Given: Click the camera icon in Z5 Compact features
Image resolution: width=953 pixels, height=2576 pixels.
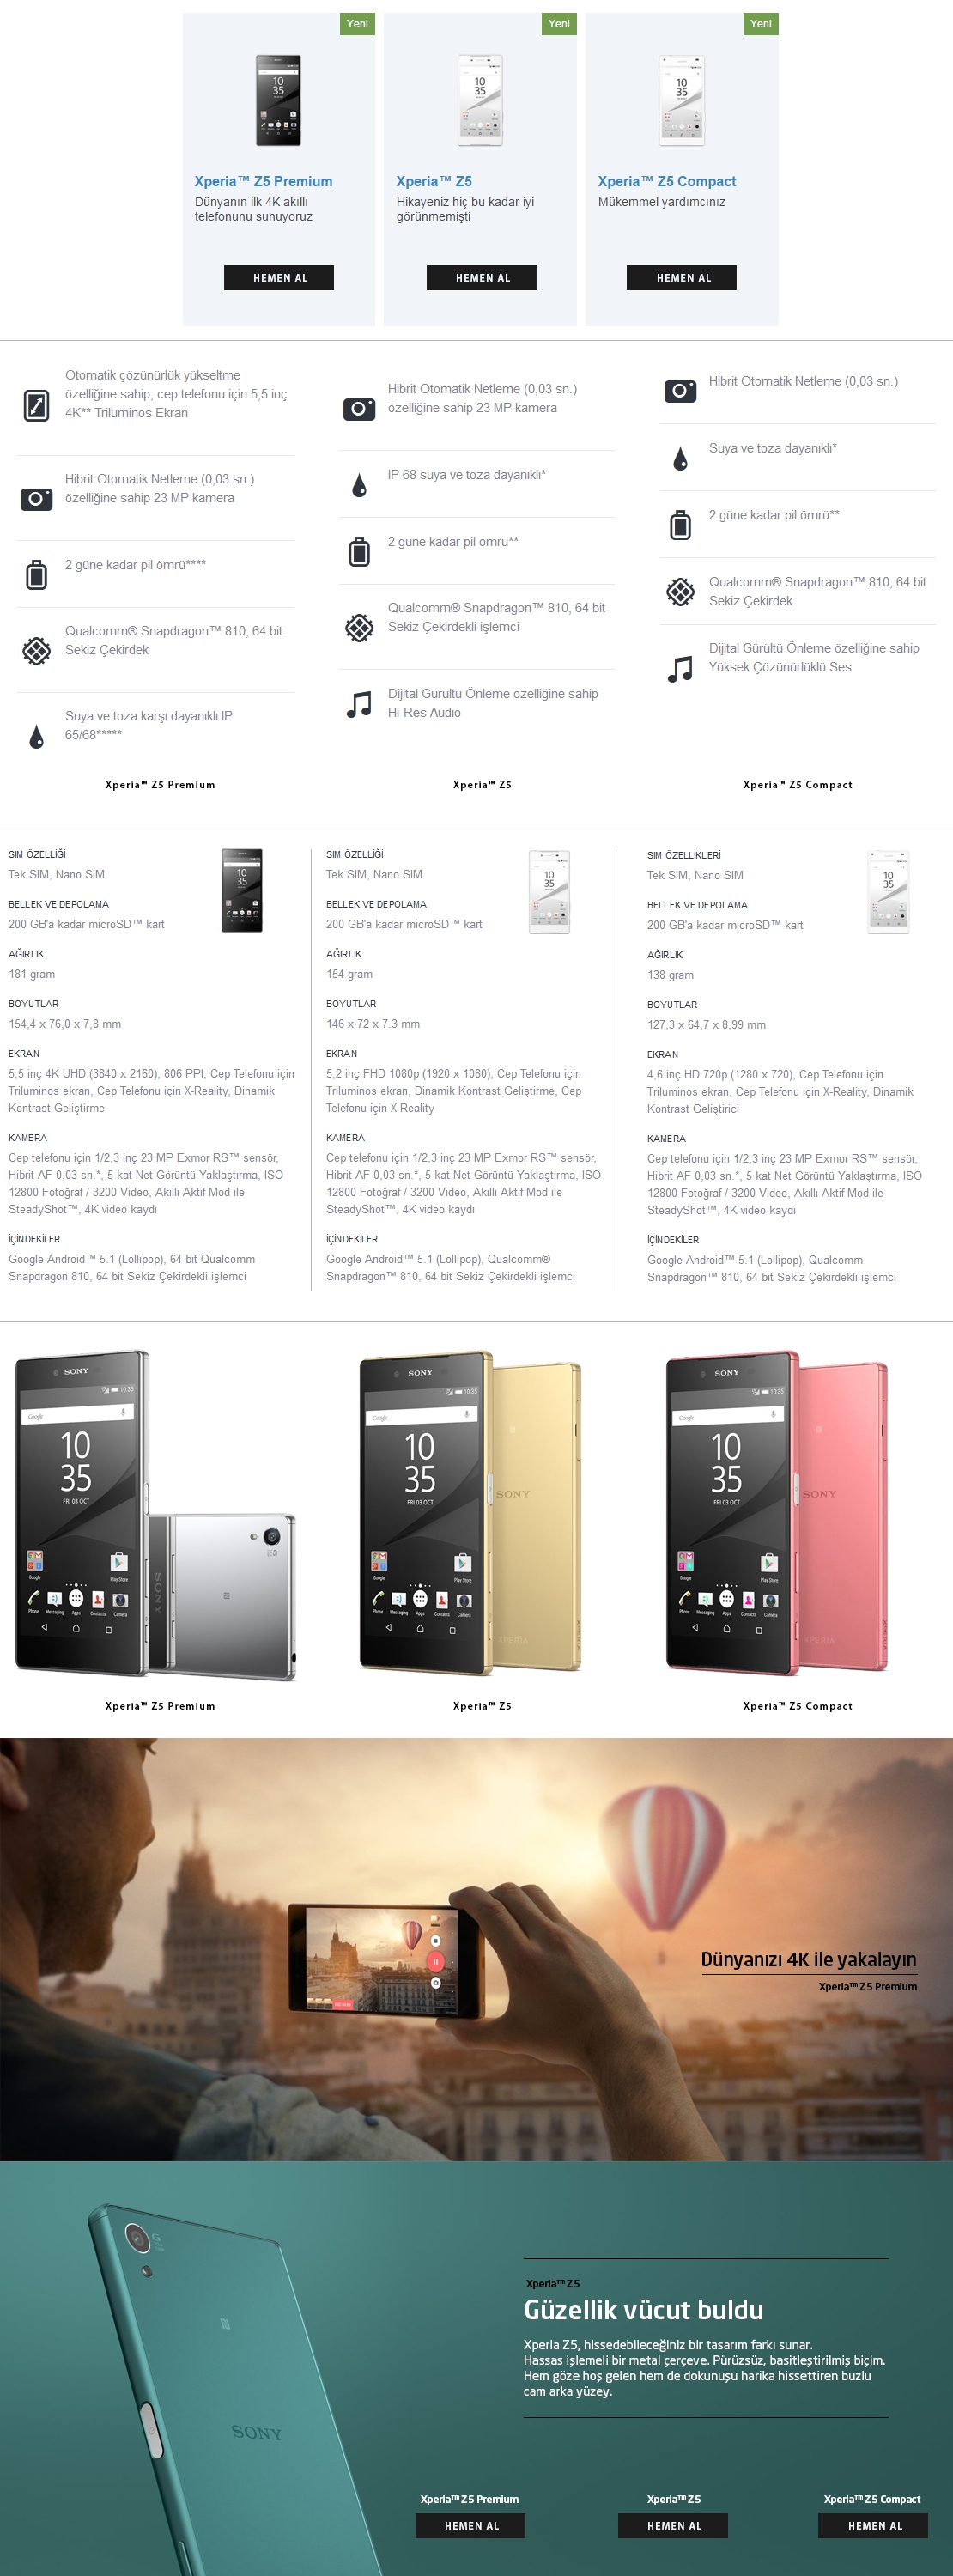Looking at the screenshot, I should [x=680, y=391].
